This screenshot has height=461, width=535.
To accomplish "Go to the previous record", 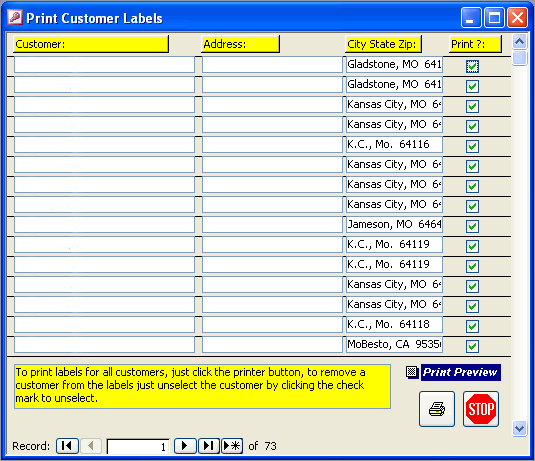I will coord(91,446).
